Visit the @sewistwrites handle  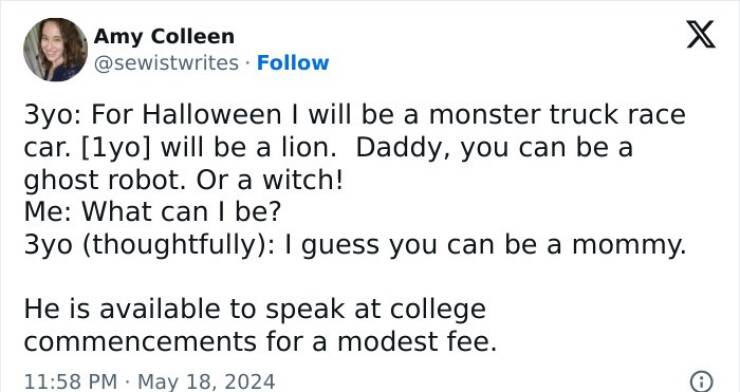click(166, 63)
